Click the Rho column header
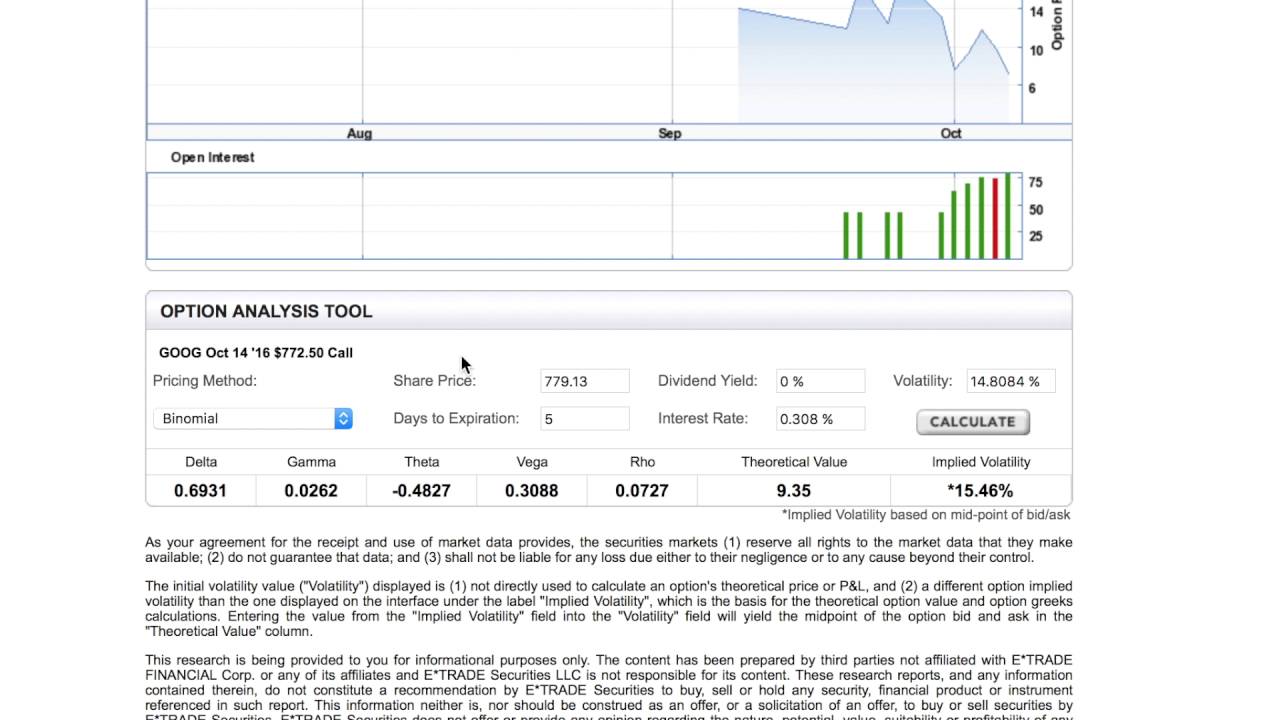1280x720 pixels. pos(643,462)
